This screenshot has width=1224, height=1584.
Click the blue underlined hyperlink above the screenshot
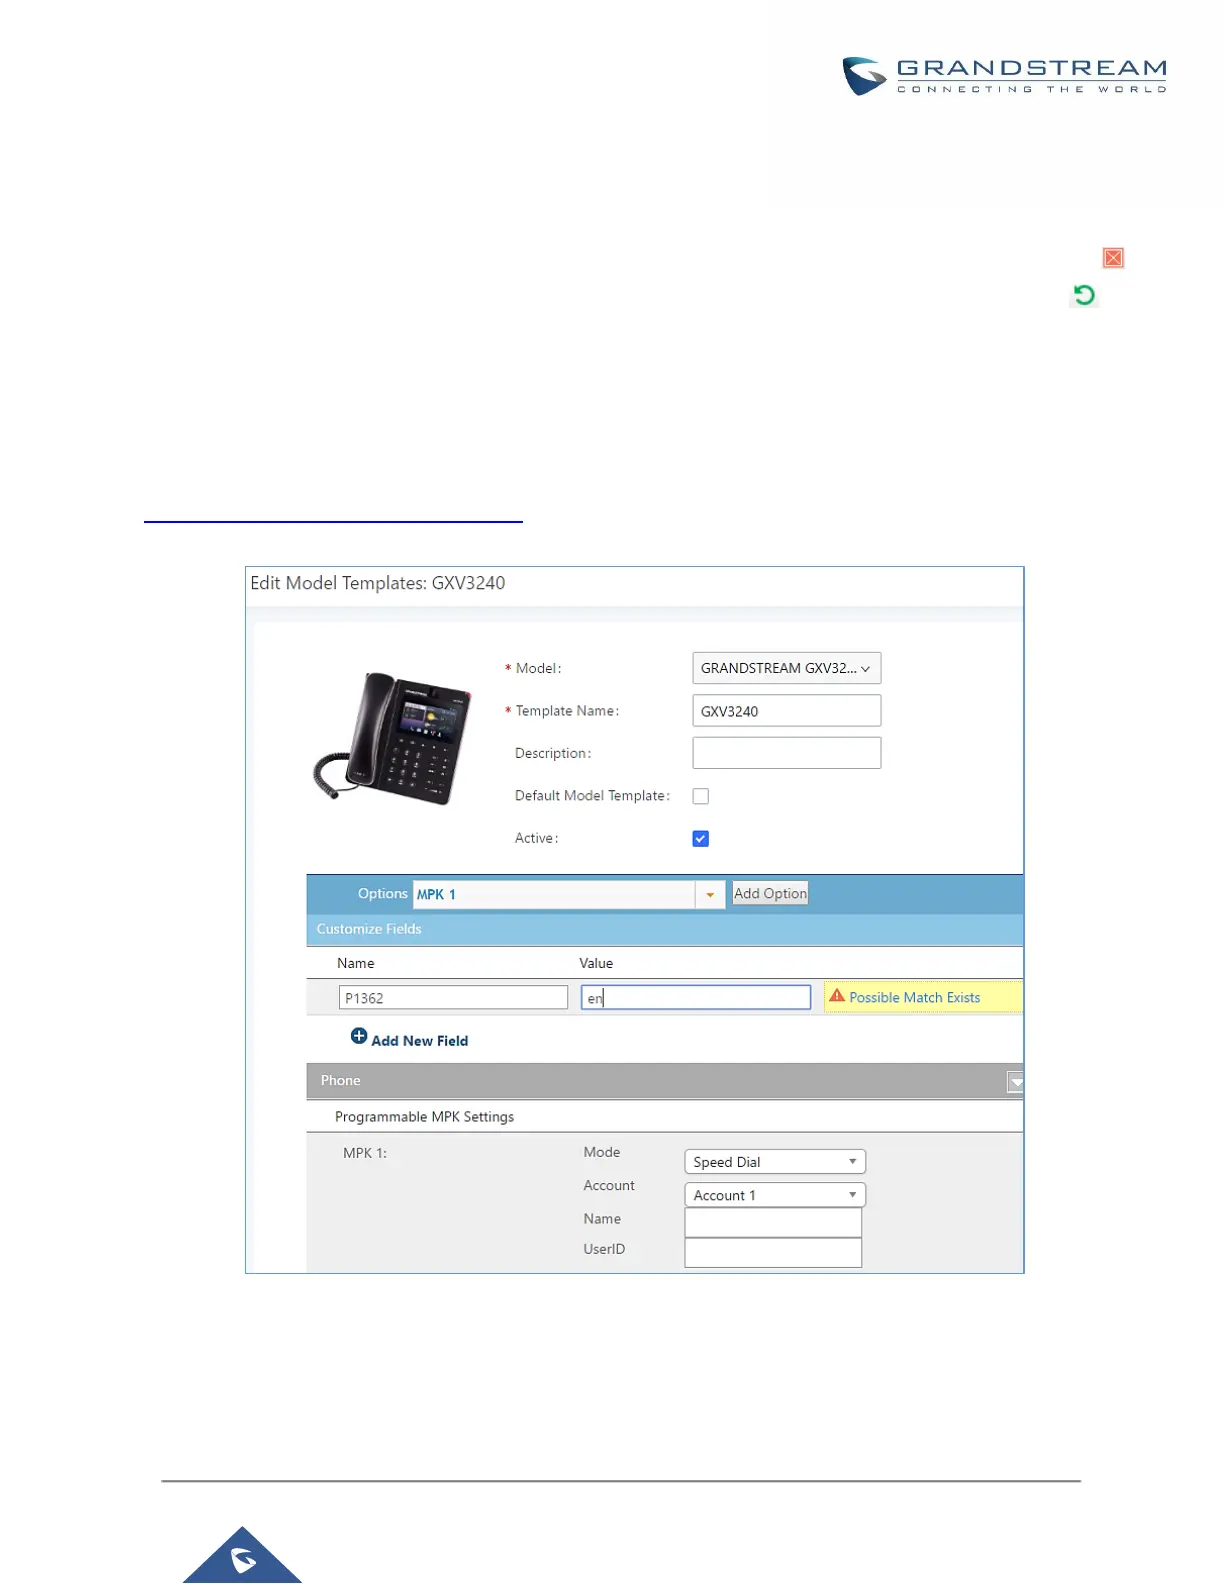[333, 520]
